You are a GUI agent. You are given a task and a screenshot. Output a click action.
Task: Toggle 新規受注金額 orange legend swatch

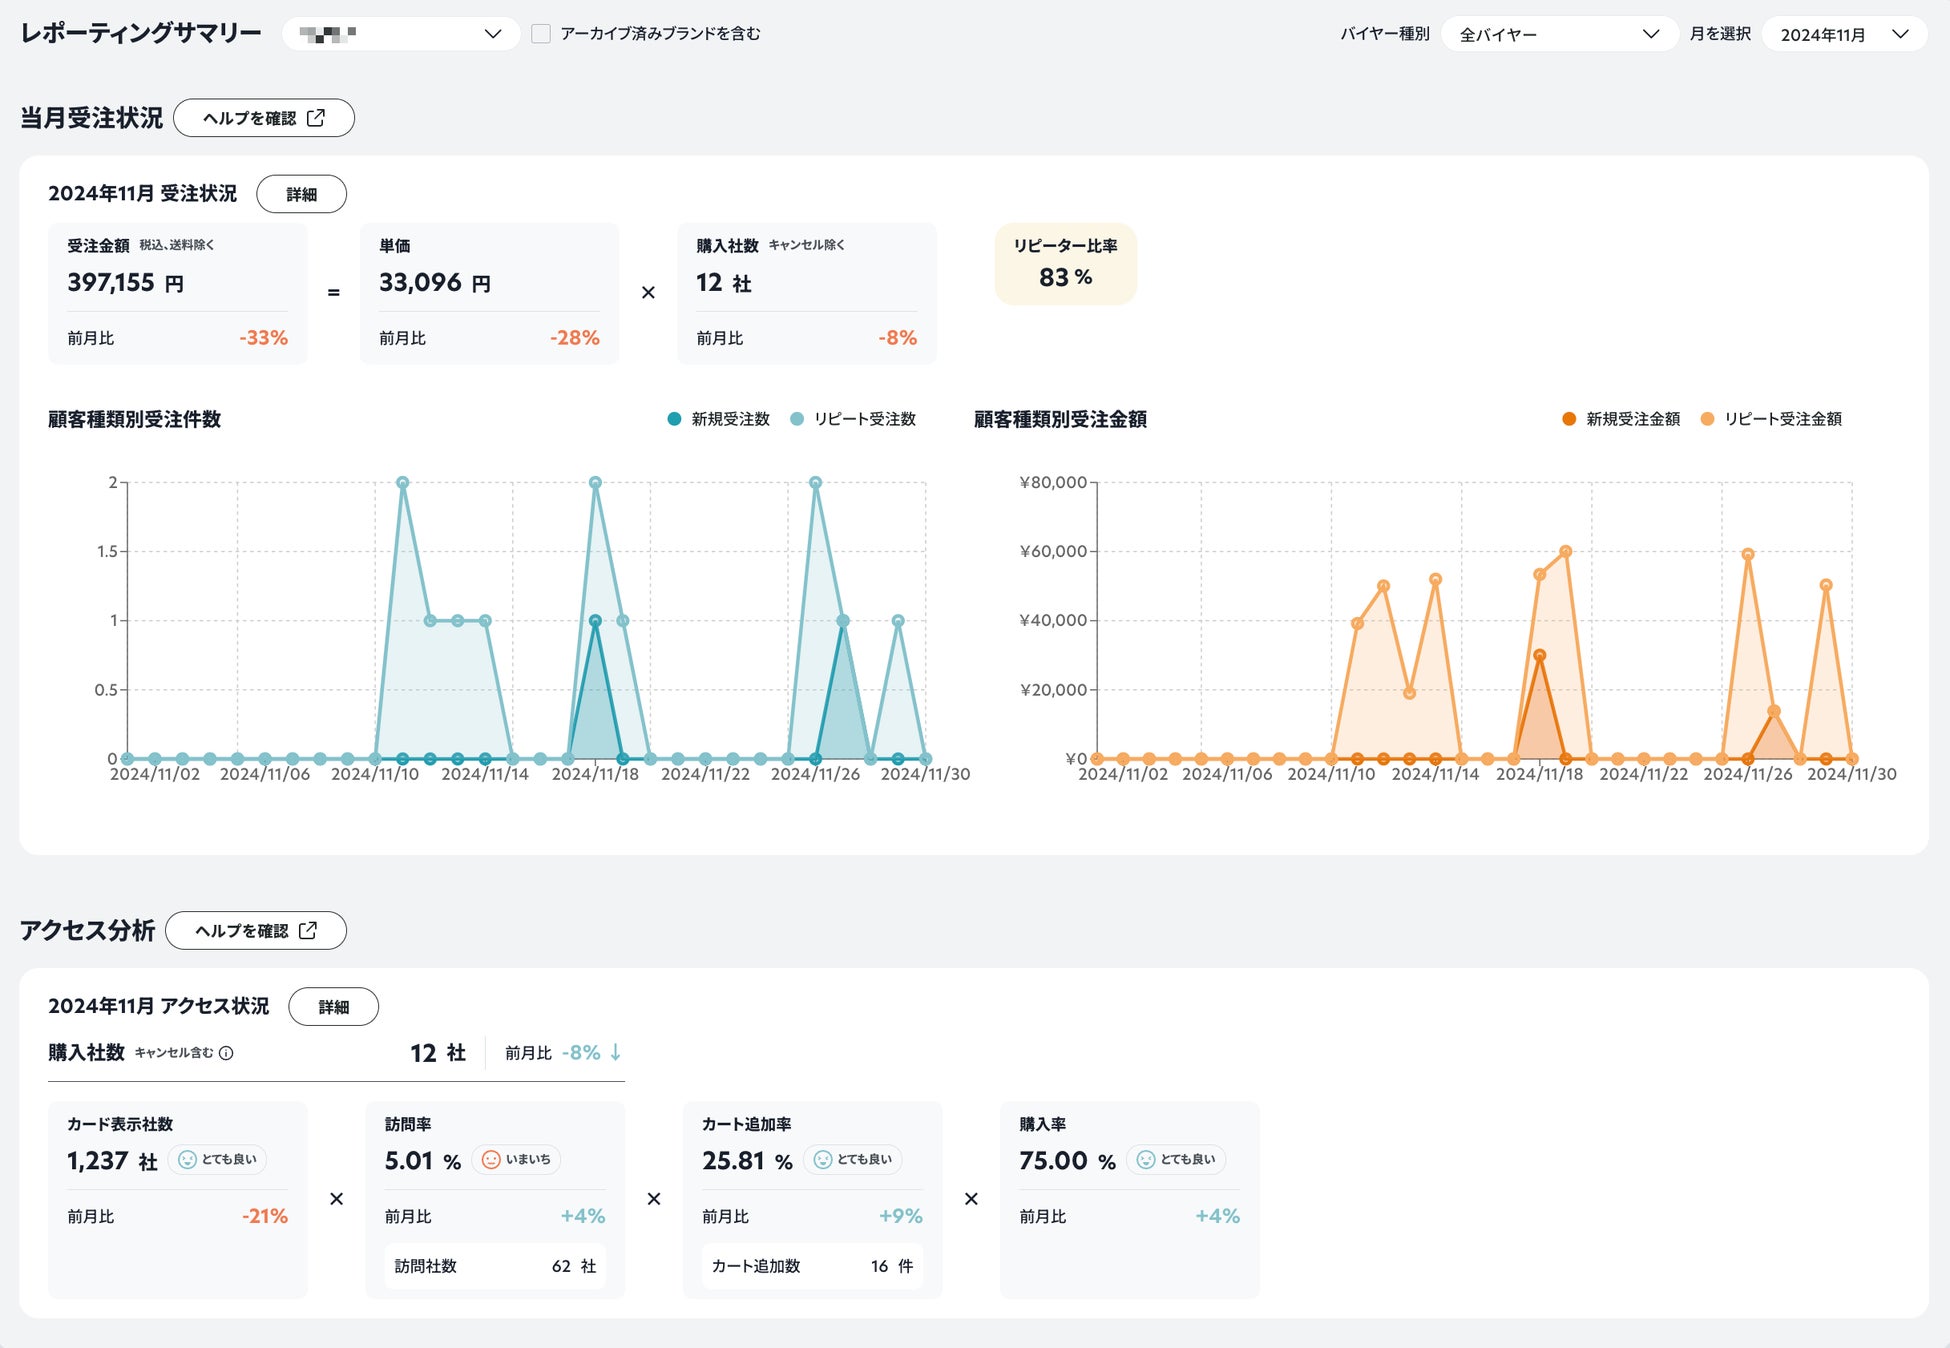click(x=1569, y=420)
